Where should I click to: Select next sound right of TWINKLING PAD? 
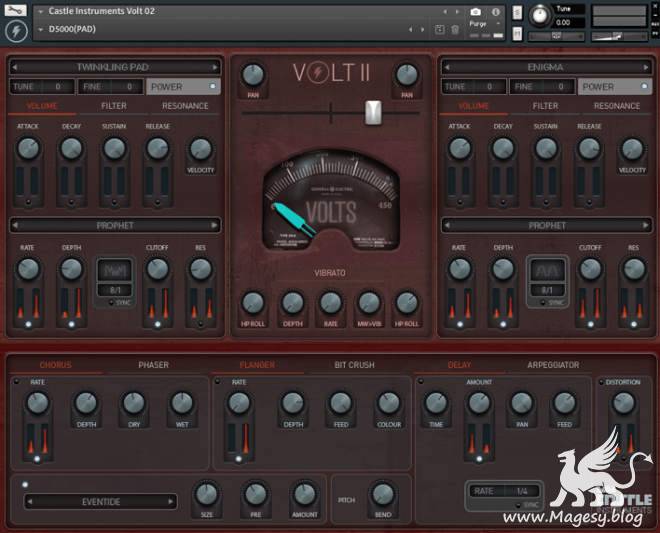coord(215,67)
